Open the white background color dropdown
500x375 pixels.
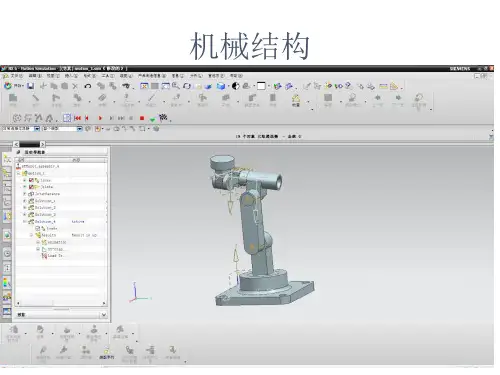[x=269, y=86]
